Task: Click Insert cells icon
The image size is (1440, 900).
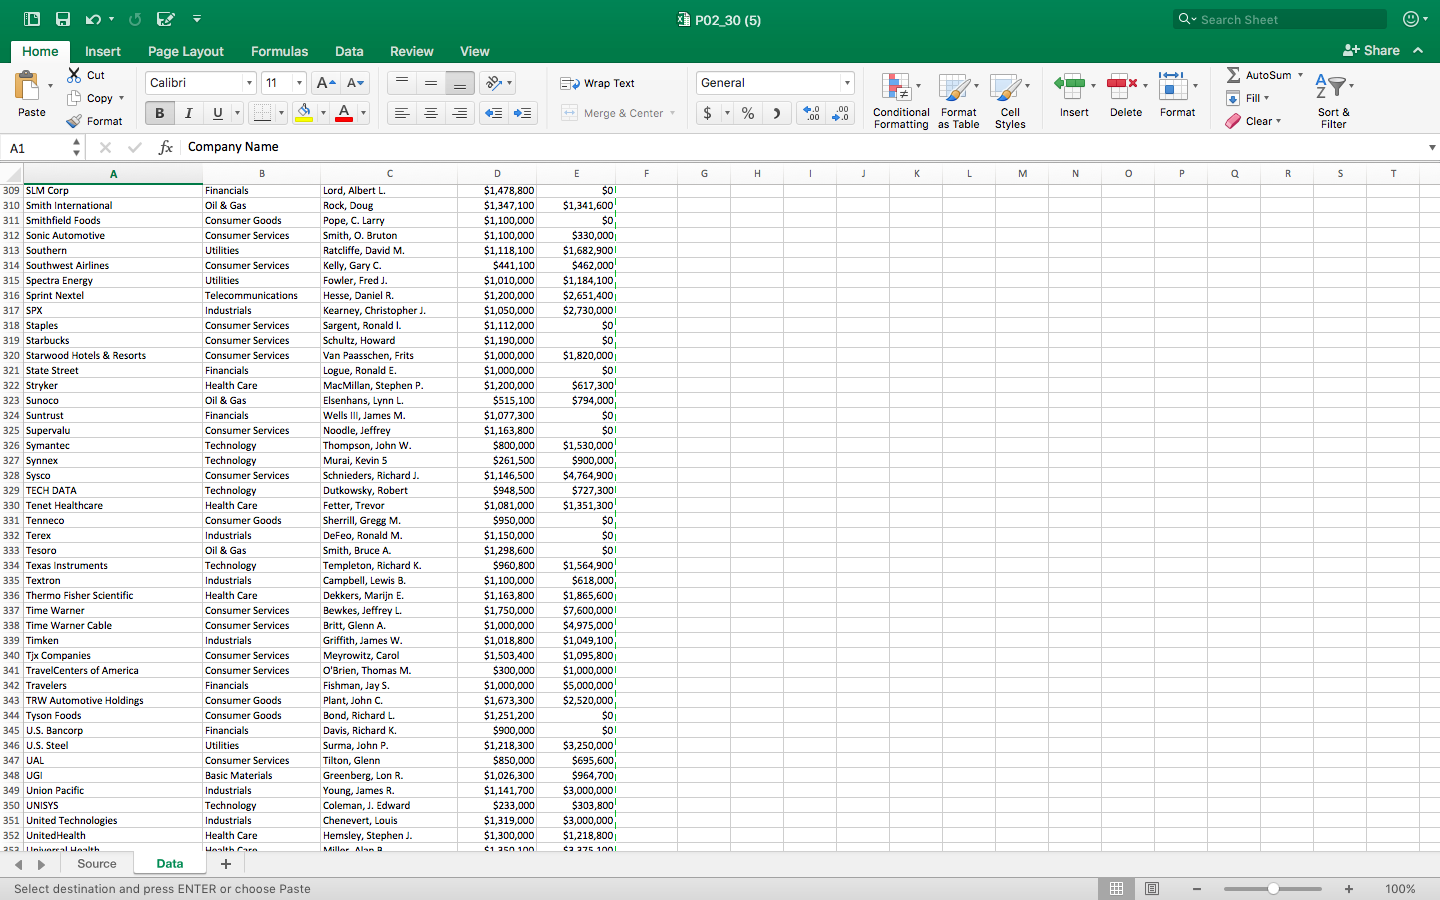Action: (x=1070, y=86)
